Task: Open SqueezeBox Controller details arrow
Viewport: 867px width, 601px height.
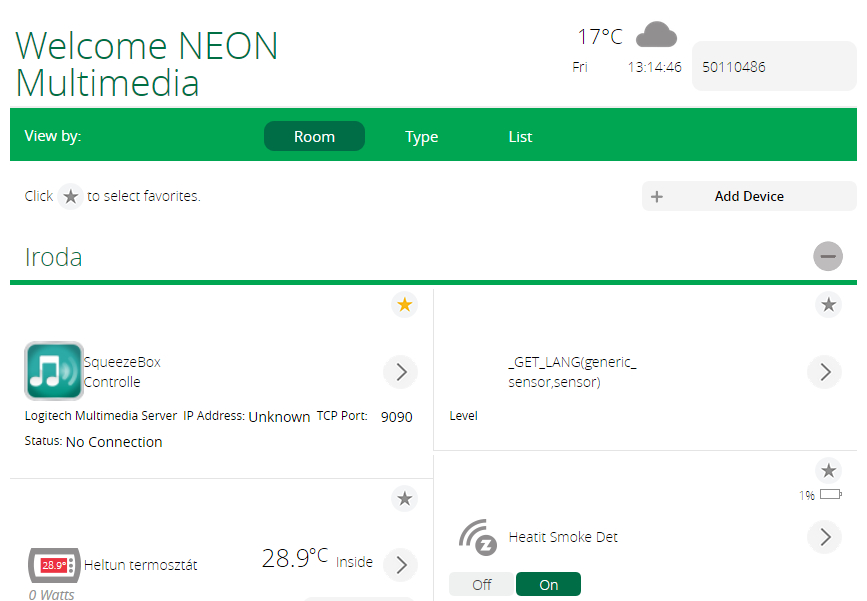Action: coord(400,372)
